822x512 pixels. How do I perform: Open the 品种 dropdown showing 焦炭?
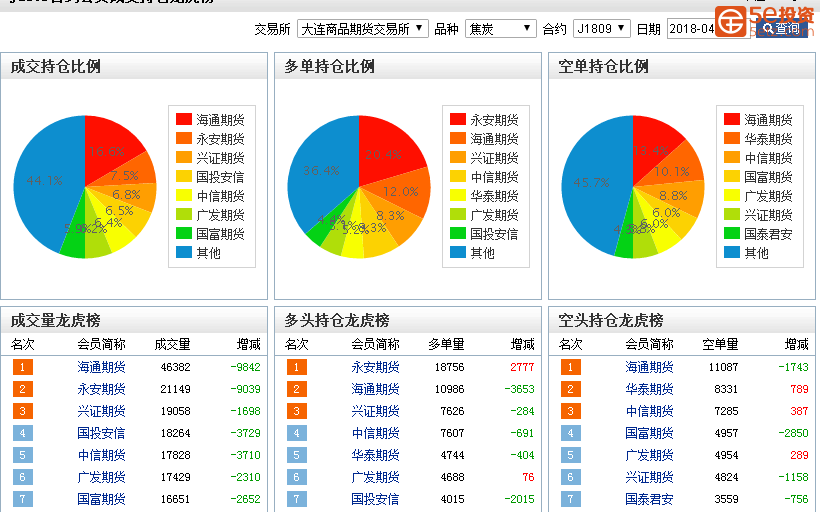pos(500,28)
